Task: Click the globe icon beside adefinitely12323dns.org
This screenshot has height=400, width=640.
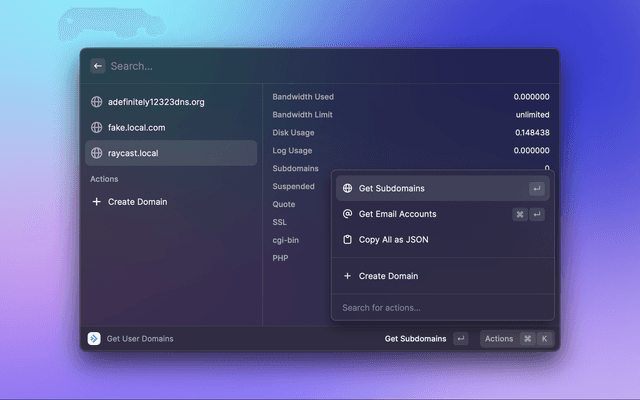Action: 97,102
